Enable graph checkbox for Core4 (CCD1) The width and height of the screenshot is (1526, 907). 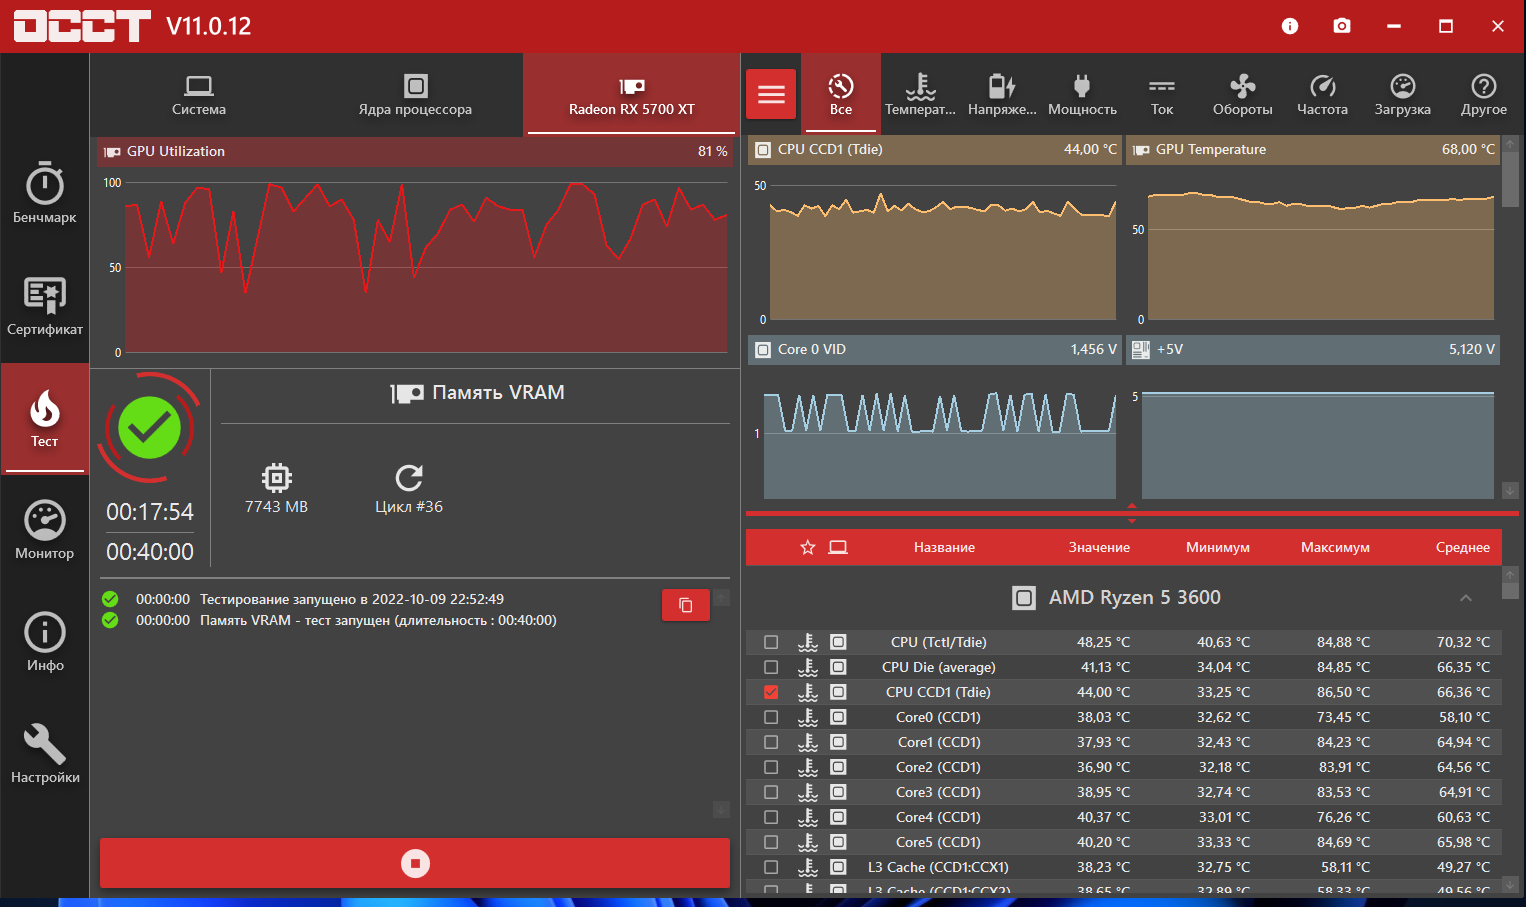pos(771,817)
